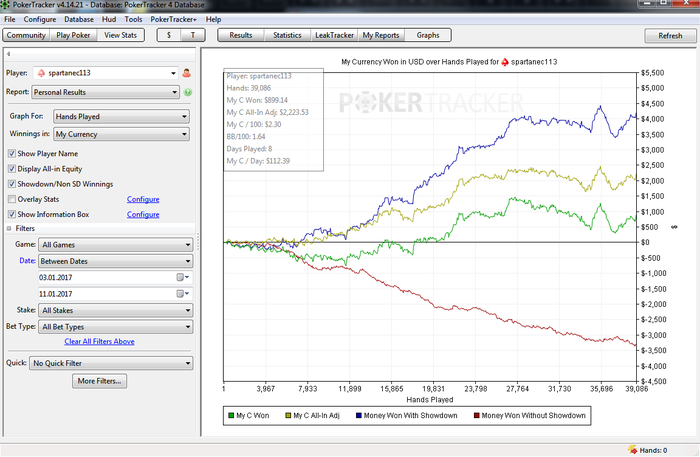Toggle Show Player Name checkbox

[x=12, y=154]
